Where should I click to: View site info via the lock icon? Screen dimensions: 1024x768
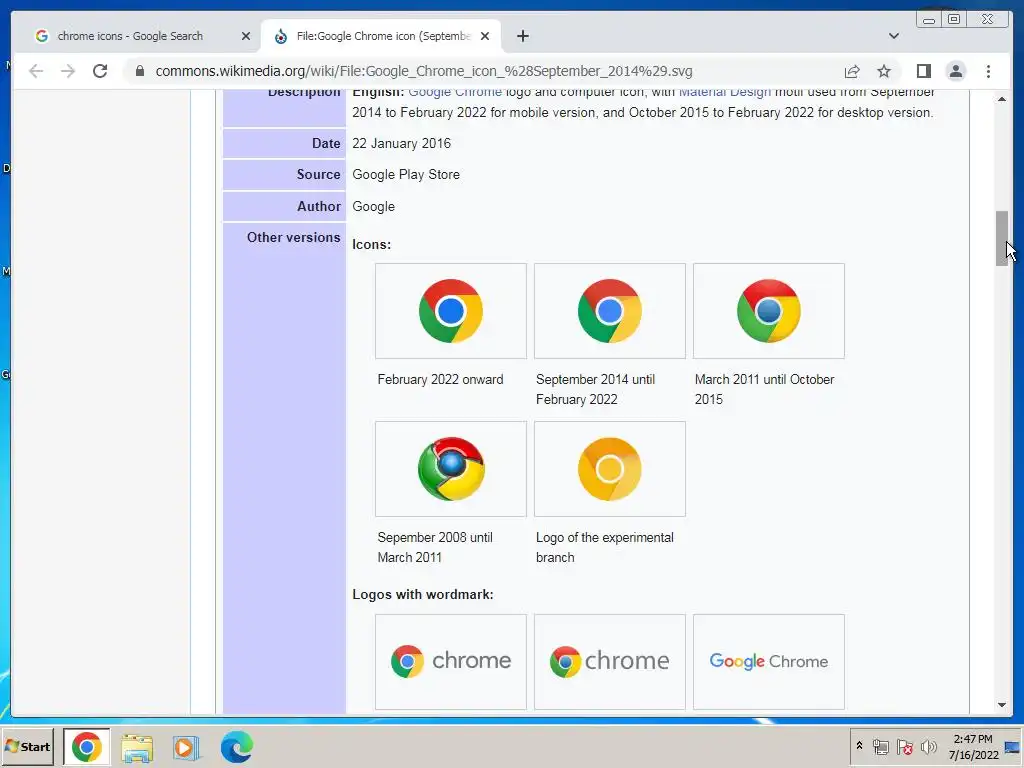coord(140,71)
